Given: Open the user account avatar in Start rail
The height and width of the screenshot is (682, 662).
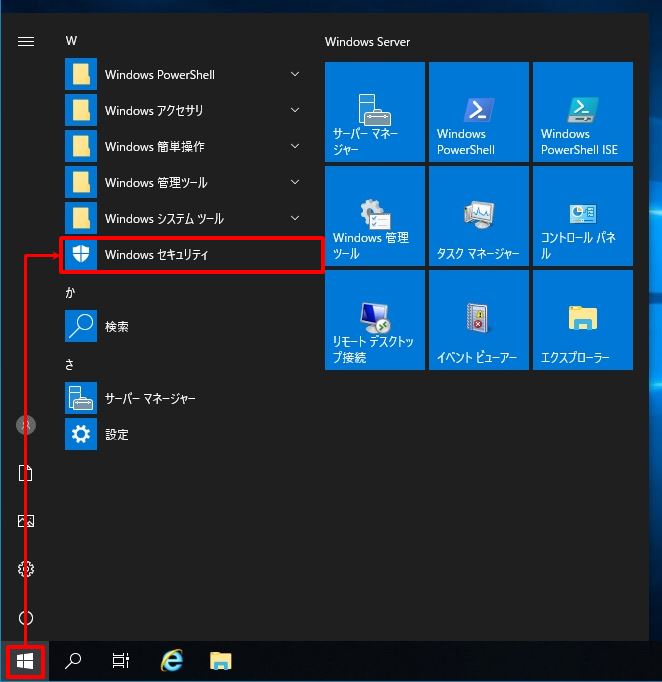Looking at the screenshot, I should pyautogui.click(x=26, y=425).
